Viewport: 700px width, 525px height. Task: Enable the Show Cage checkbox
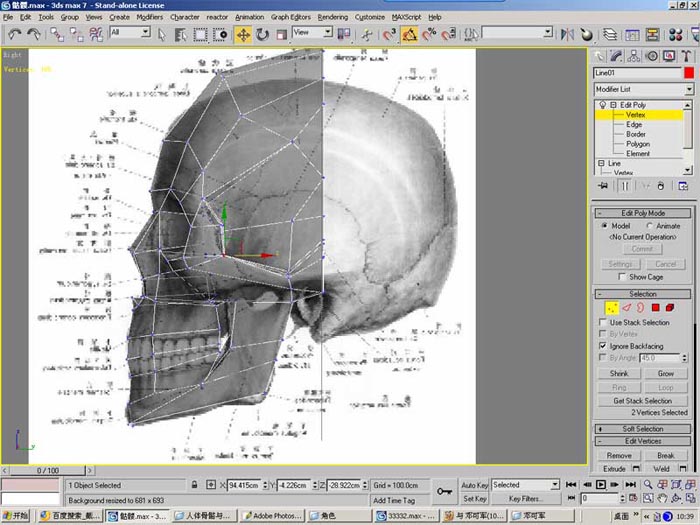click(x=622, y=277)
